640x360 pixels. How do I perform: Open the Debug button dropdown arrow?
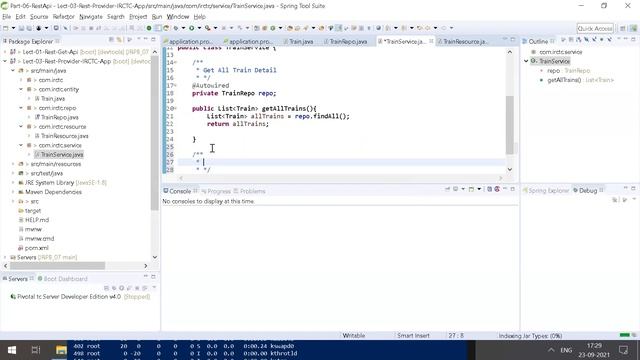pyautogui.click(x=183, y=28)
